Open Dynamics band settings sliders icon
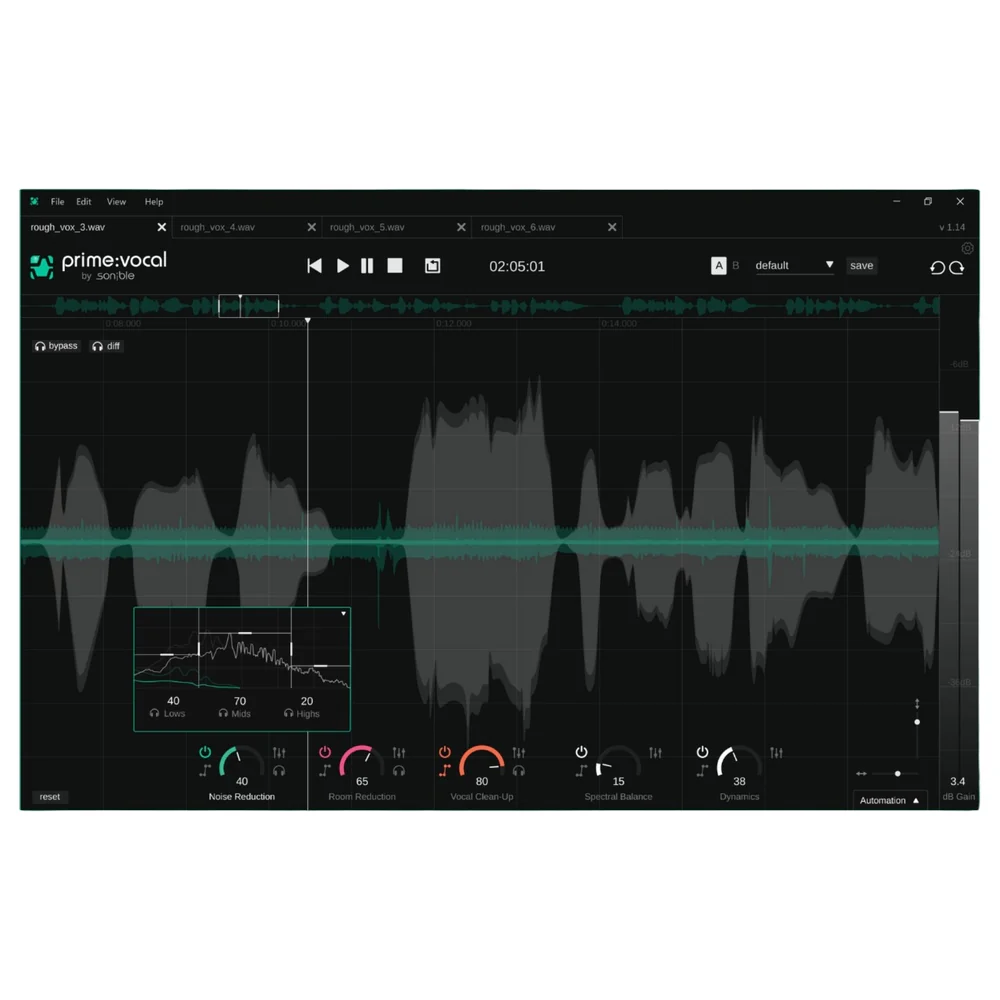 tap(776, 753)
